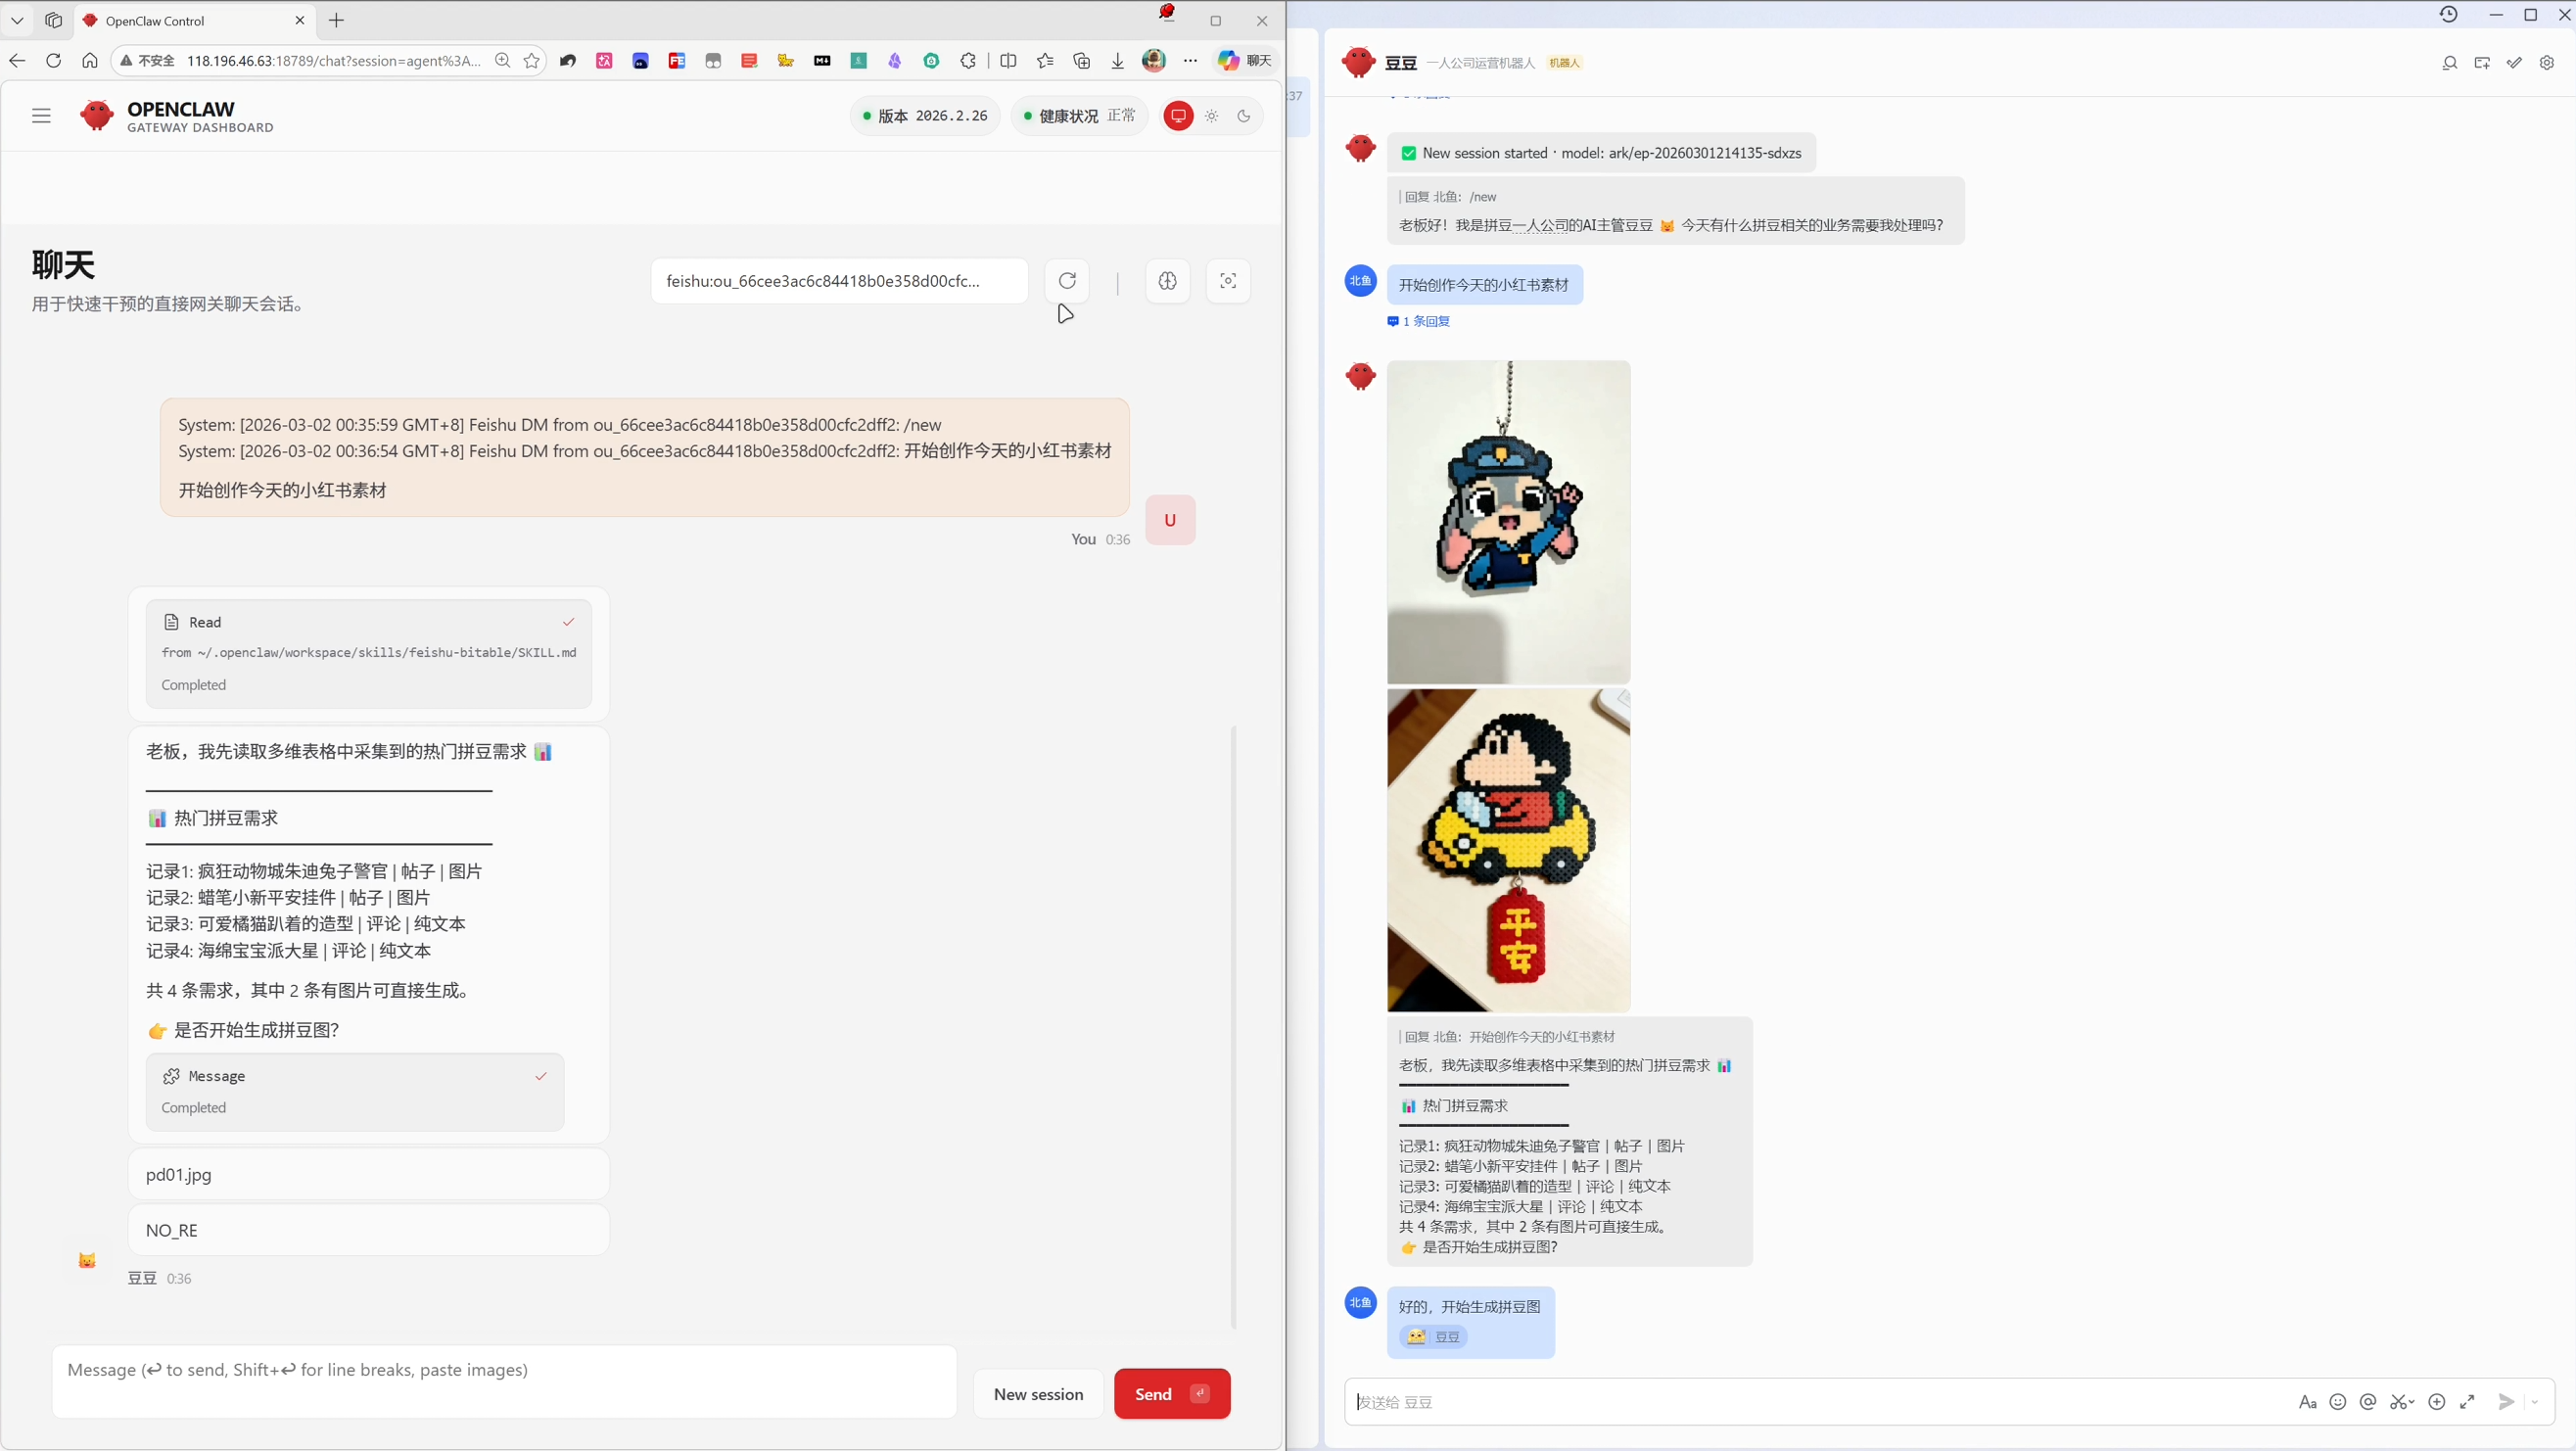Click the refresh chat icon beside session selector
The image size is (2576, 1451).
point(1067,281)
